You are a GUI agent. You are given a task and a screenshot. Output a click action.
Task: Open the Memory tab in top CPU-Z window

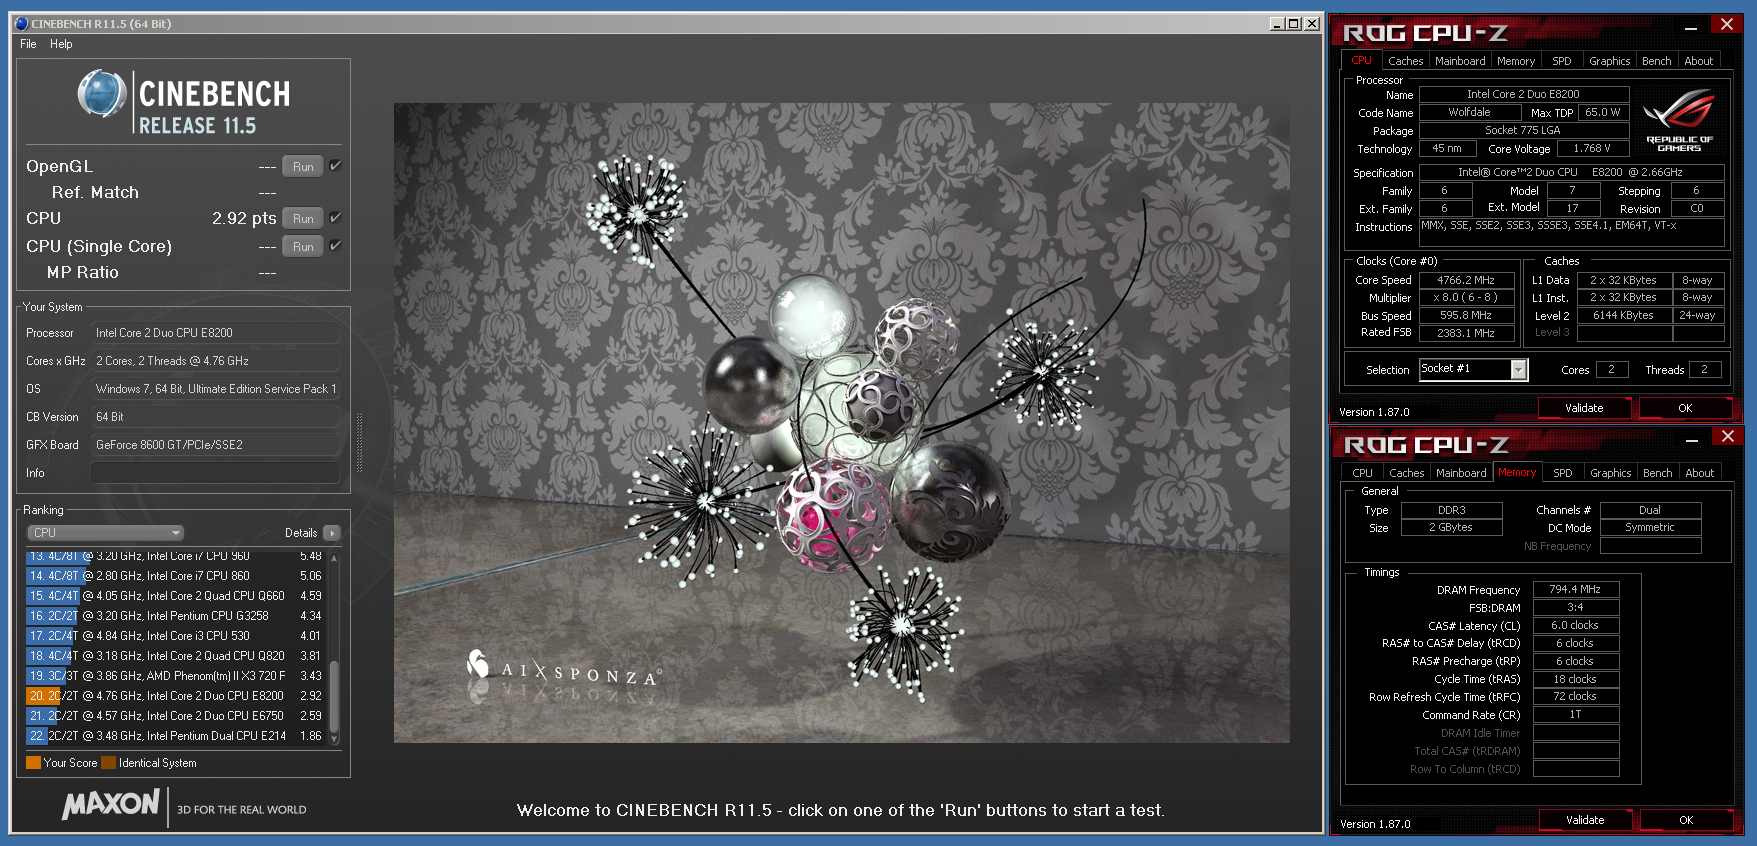(x=1516, y=61)
